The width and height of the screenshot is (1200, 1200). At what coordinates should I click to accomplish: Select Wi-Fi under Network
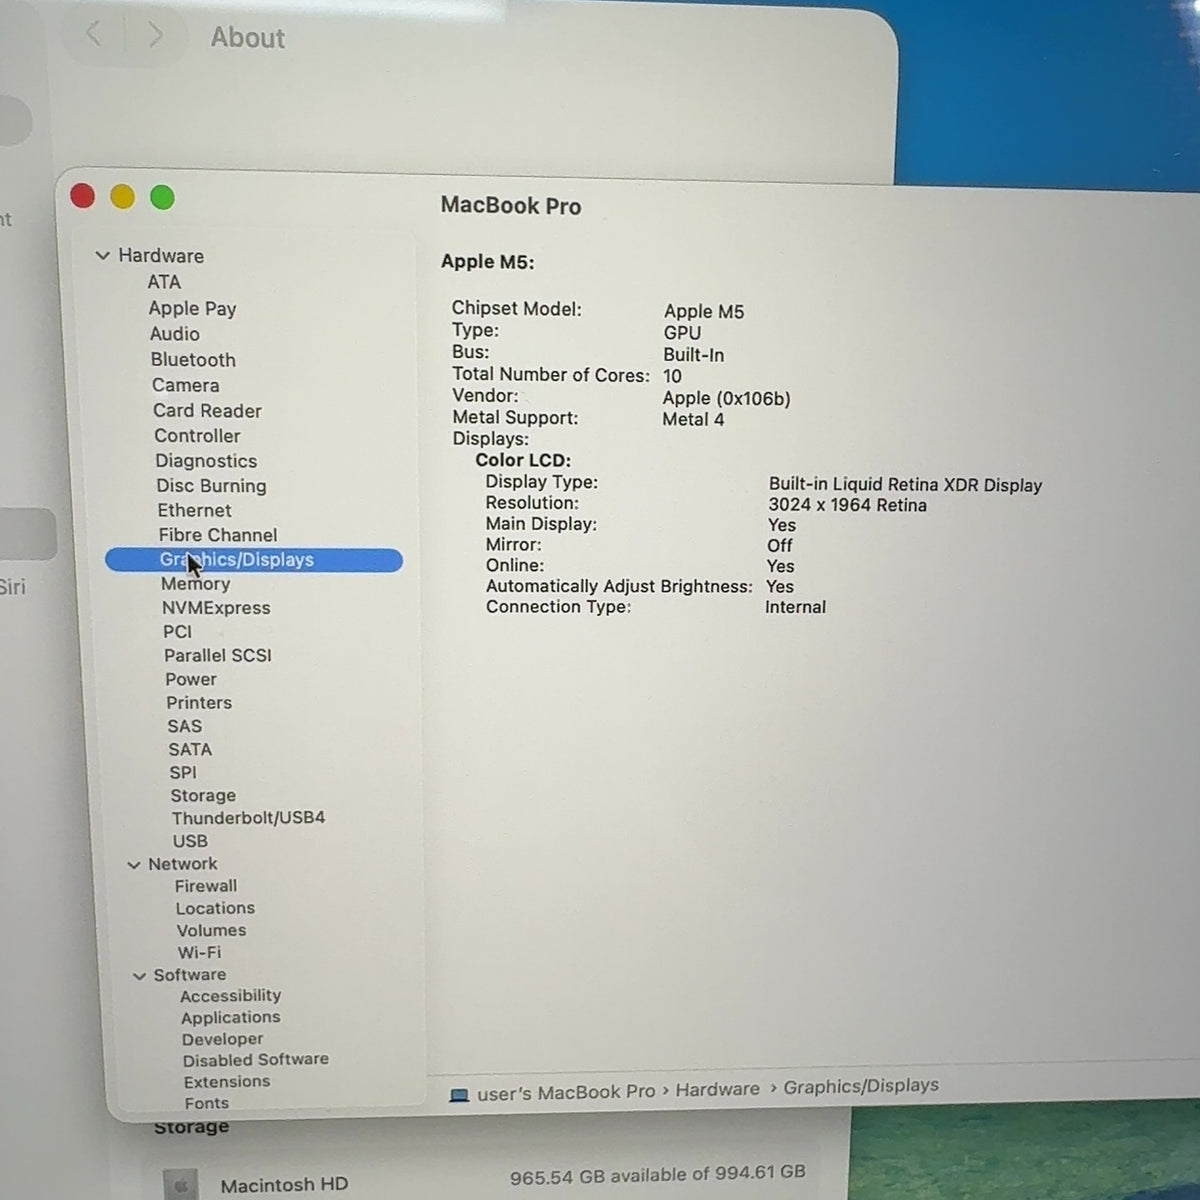tap(199, 953)
